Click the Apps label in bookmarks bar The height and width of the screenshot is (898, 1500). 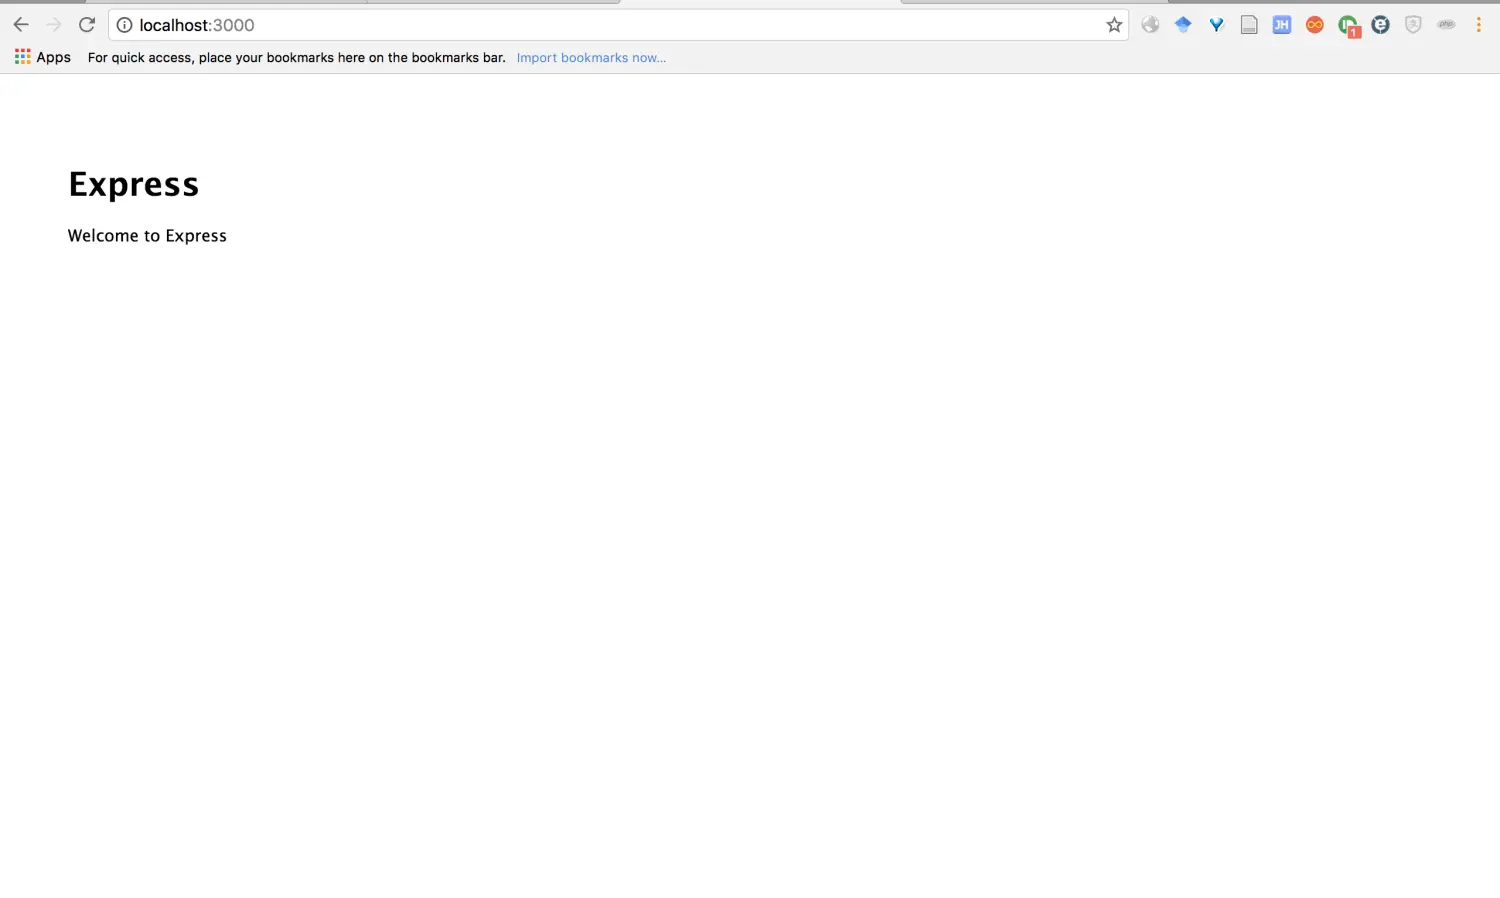(x=54, y=57)
